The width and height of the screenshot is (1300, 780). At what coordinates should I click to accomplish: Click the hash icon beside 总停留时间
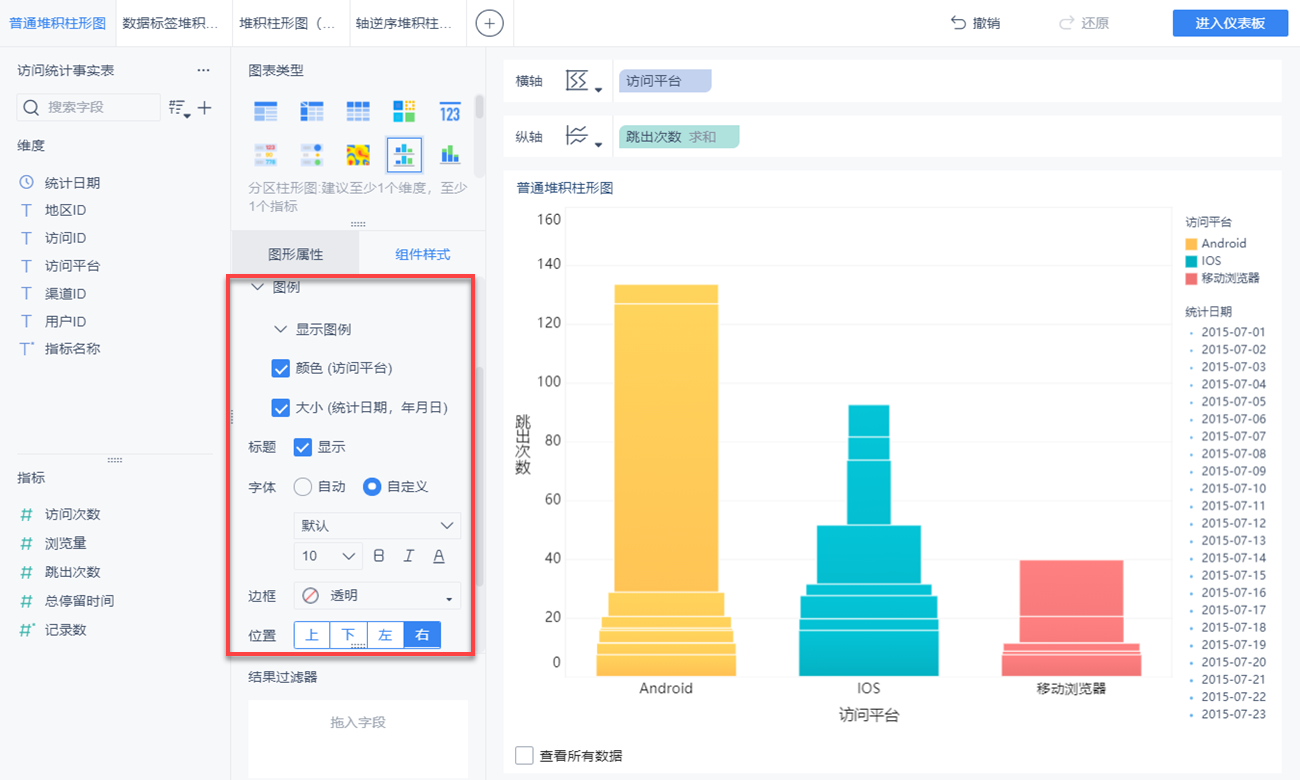[x=27, y=601]
